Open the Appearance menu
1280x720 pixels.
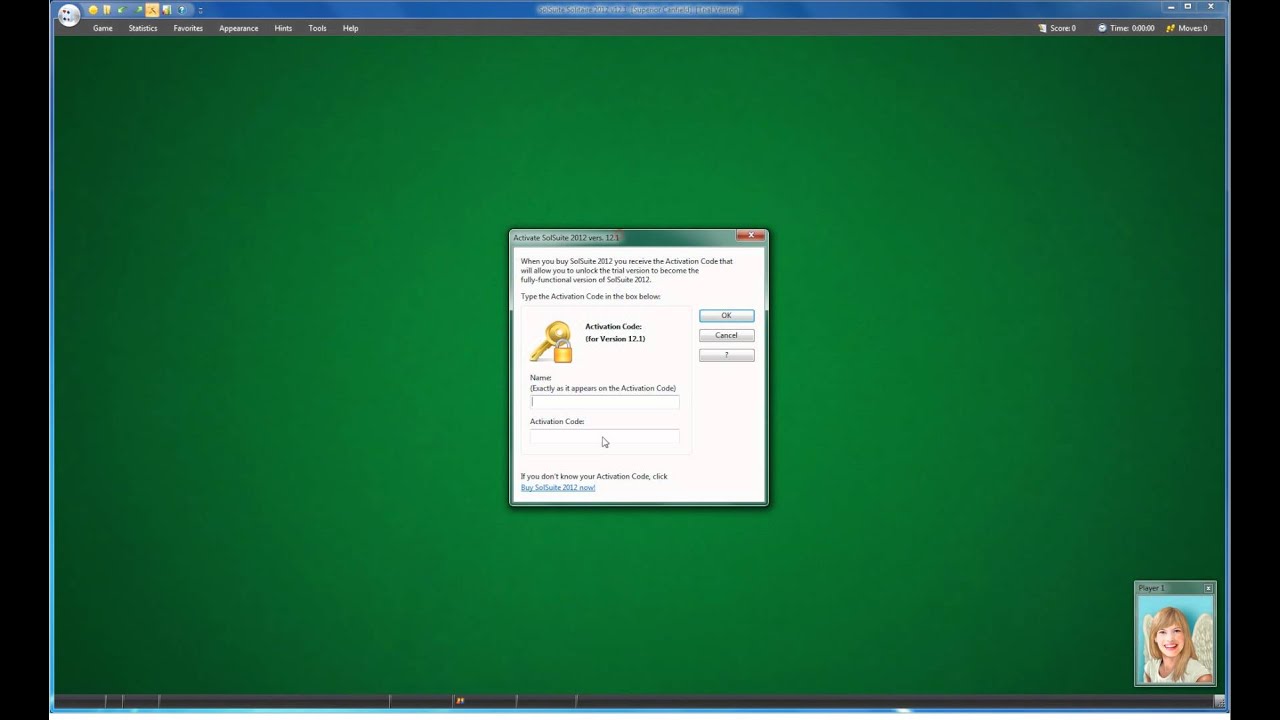click(x=239, y=28)
